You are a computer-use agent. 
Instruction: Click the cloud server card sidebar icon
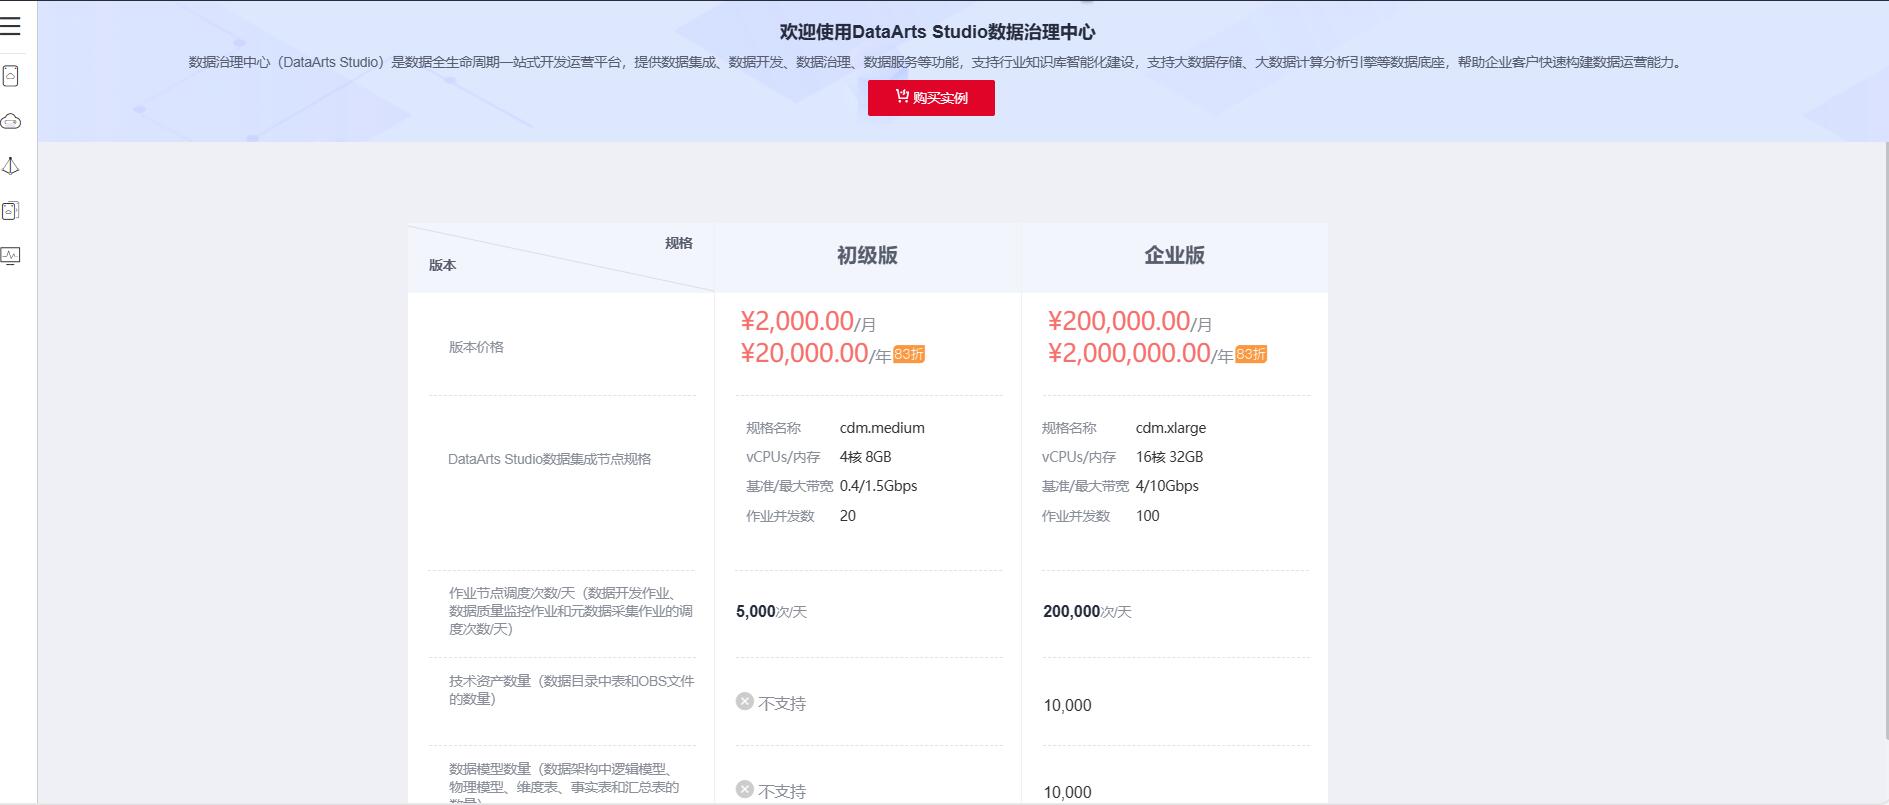tap(11, 76)
